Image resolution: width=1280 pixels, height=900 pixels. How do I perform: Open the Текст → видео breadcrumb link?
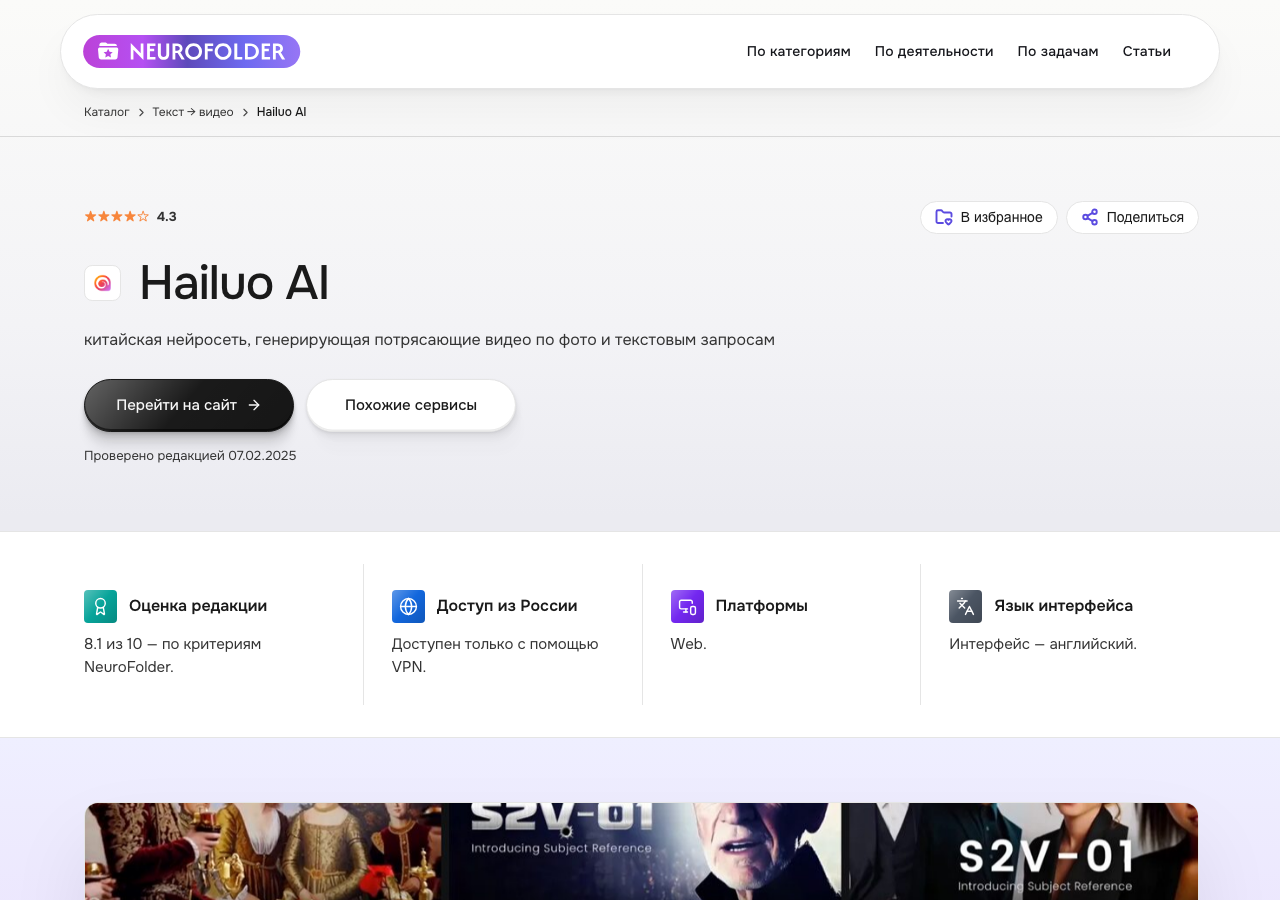[193, 112]
